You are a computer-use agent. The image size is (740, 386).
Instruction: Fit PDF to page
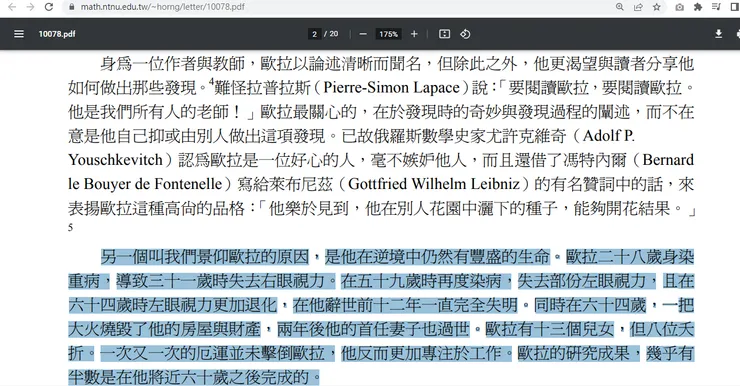coord(445,34)
